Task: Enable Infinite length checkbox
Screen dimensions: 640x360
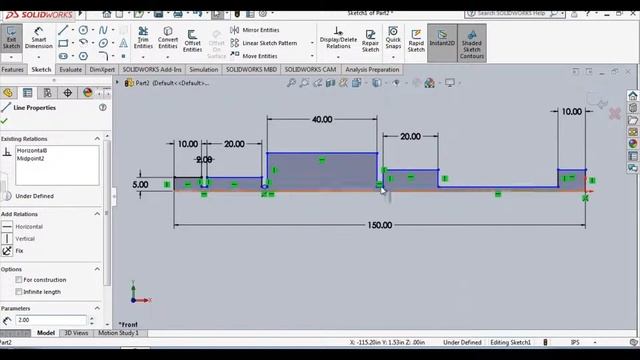Action: click(x=18, y=292)
